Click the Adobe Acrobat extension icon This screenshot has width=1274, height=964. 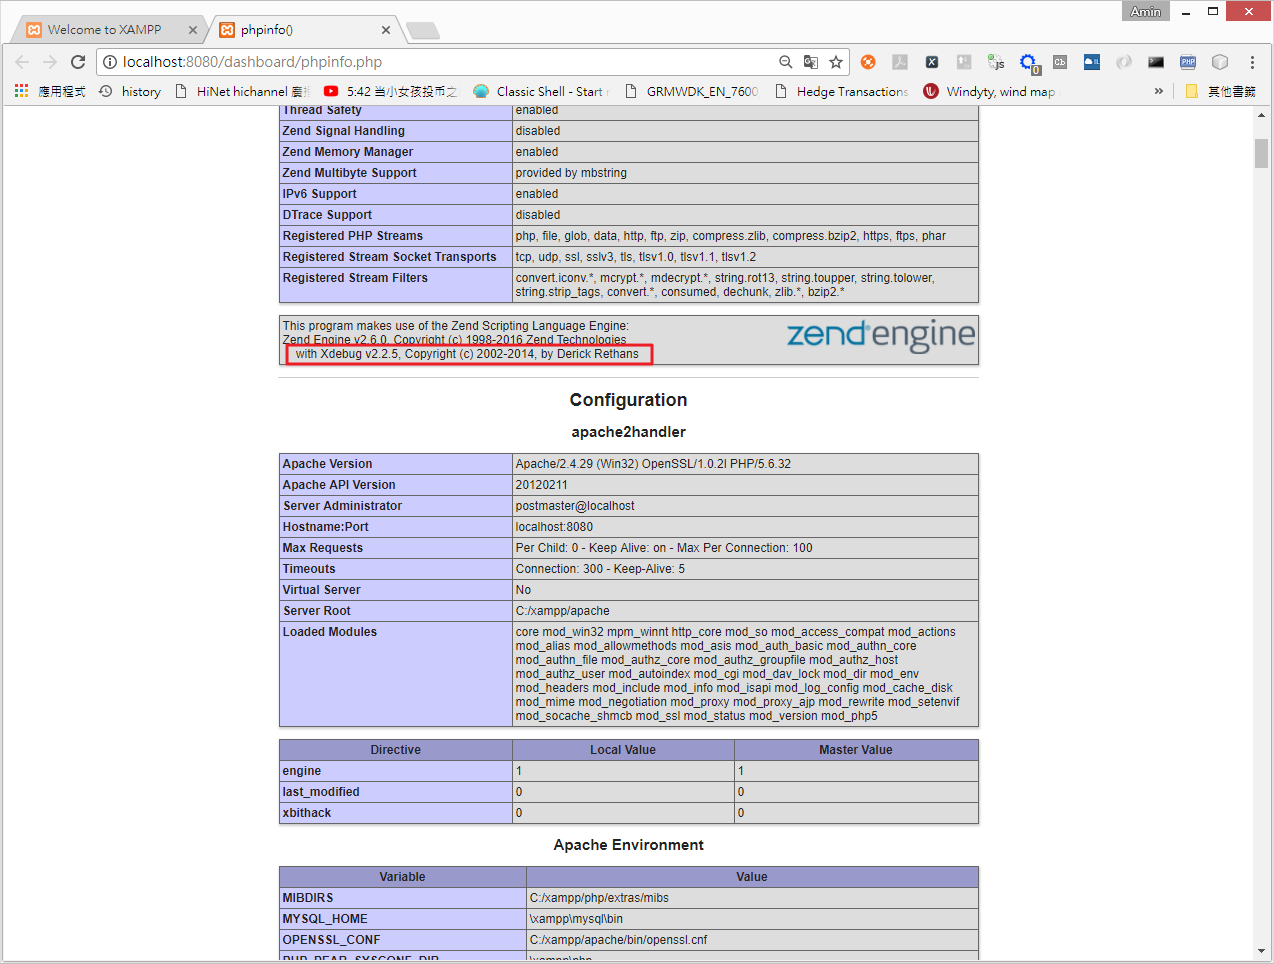coord(899,62)
